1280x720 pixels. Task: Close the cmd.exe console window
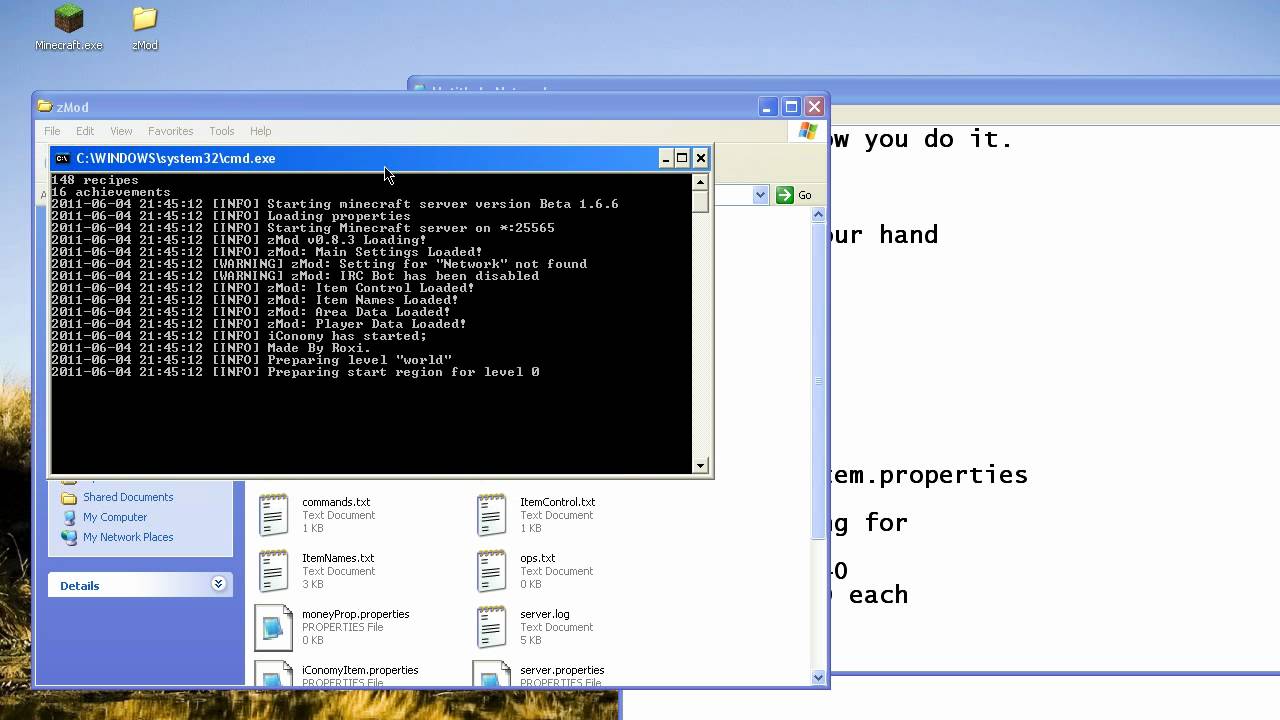tap(701, 158)
